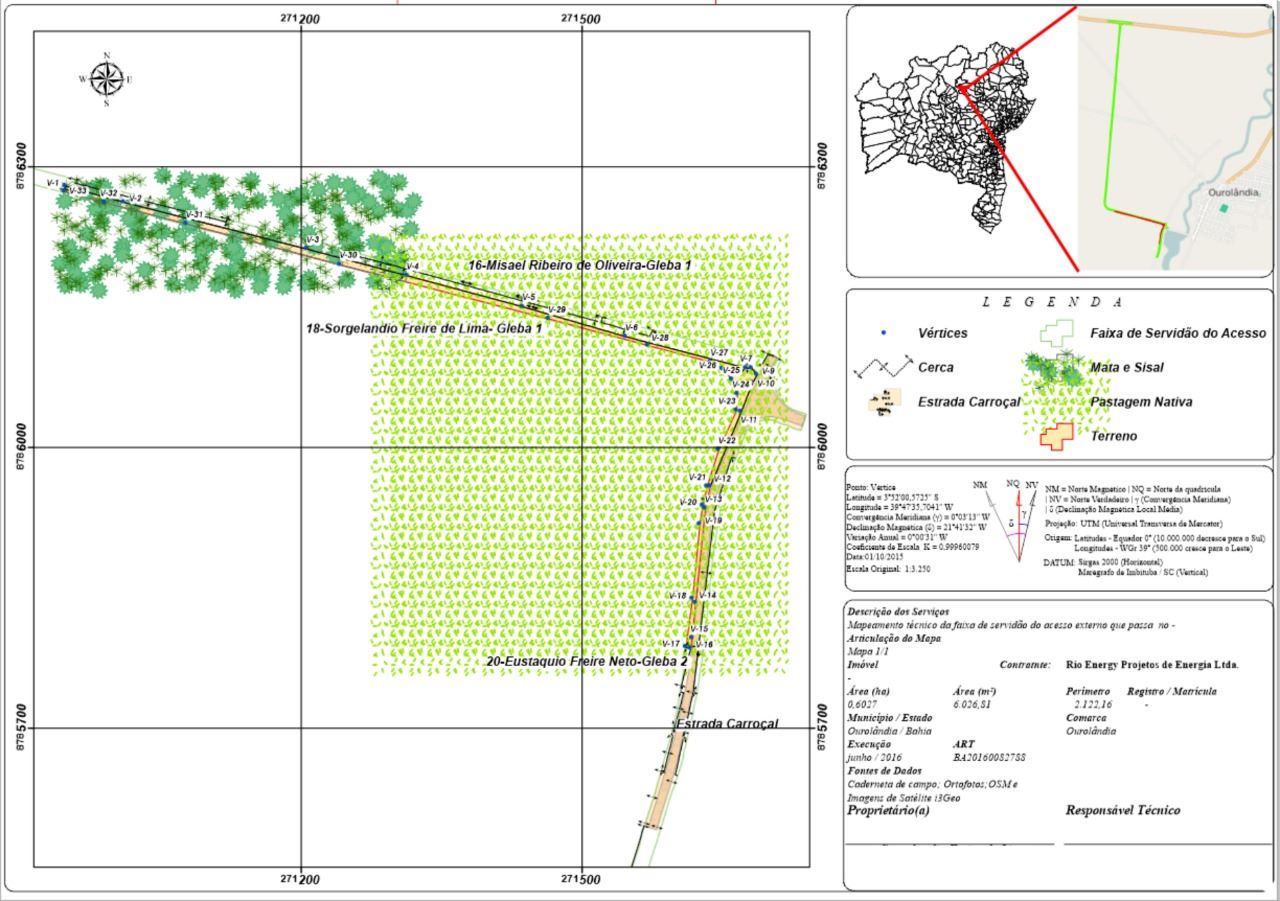Select the V-22 vertex label
This screenshot has width=1280, height=901.
click(x=726, y=441)
